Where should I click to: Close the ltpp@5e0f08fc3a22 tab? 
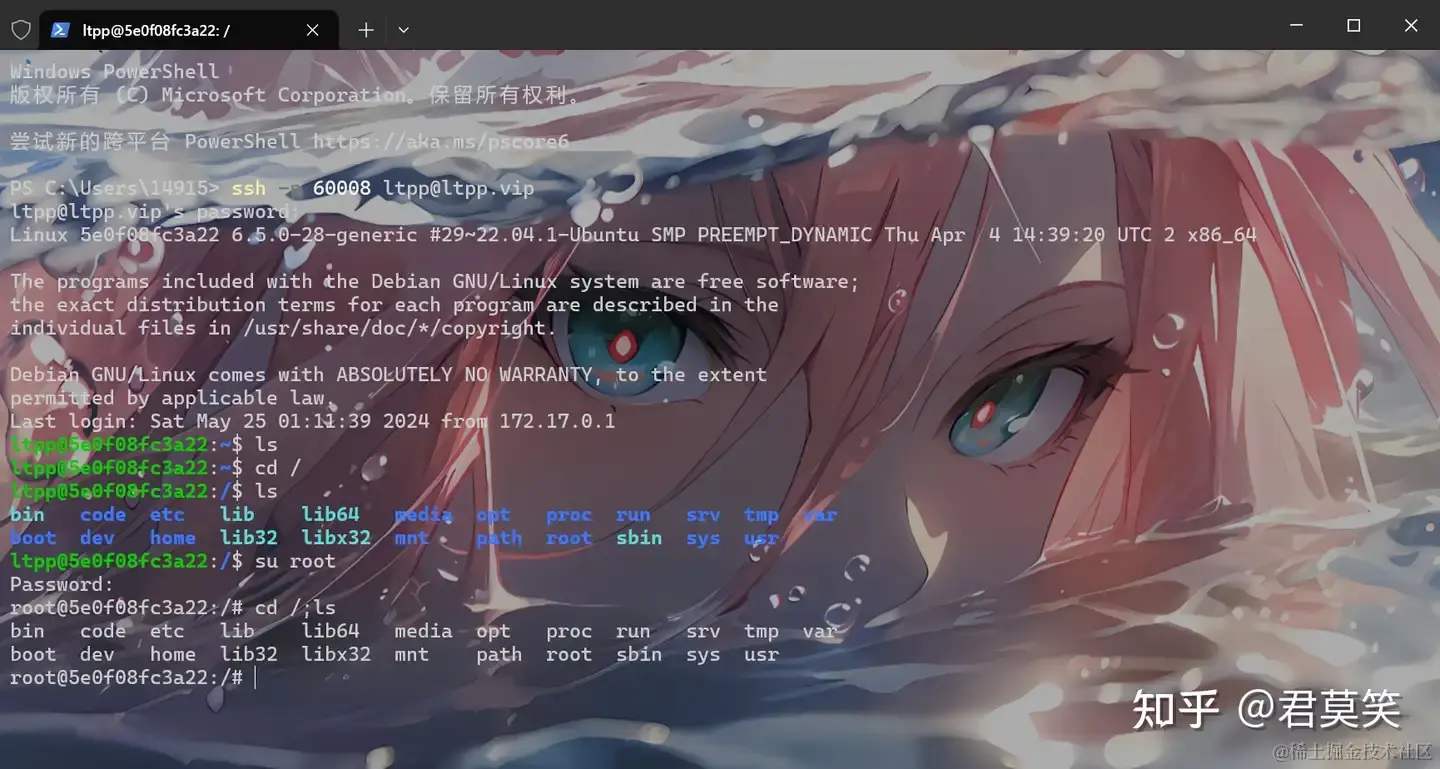click(312, 30)
